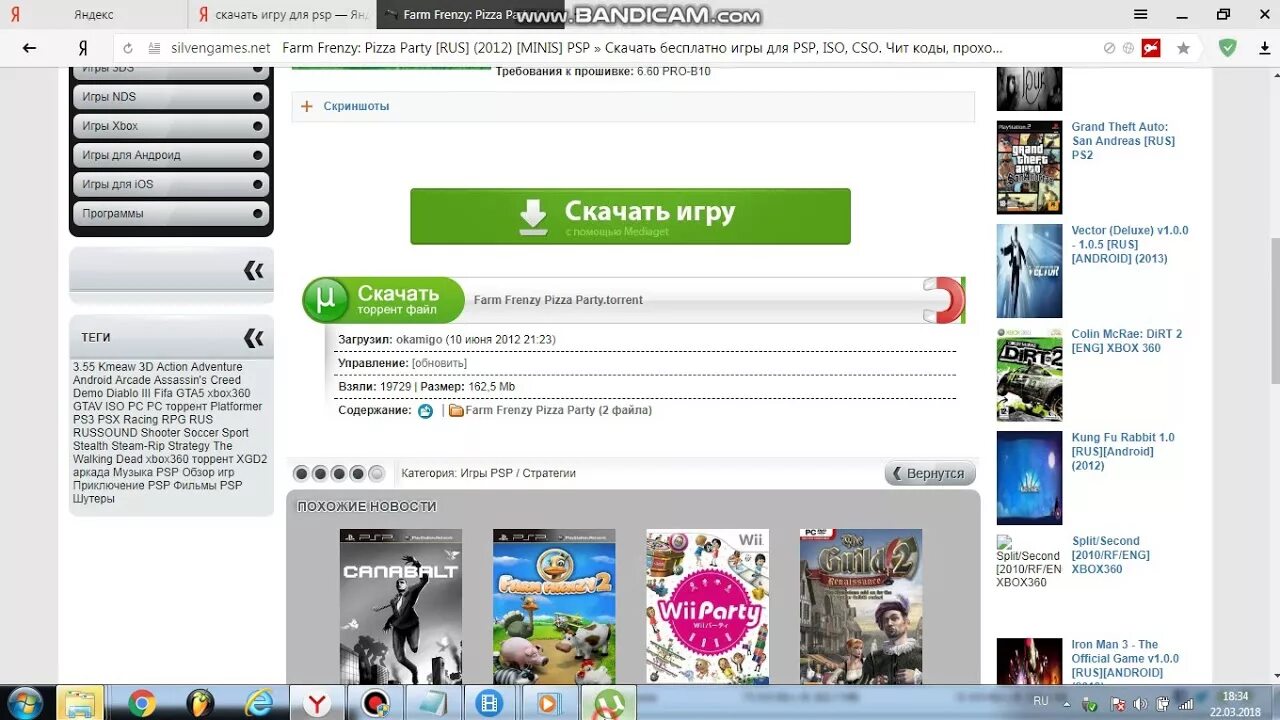The image size is (1280, 720).
Task: Click the GTA San Andreas cover image
Action: click(1029, 168)
